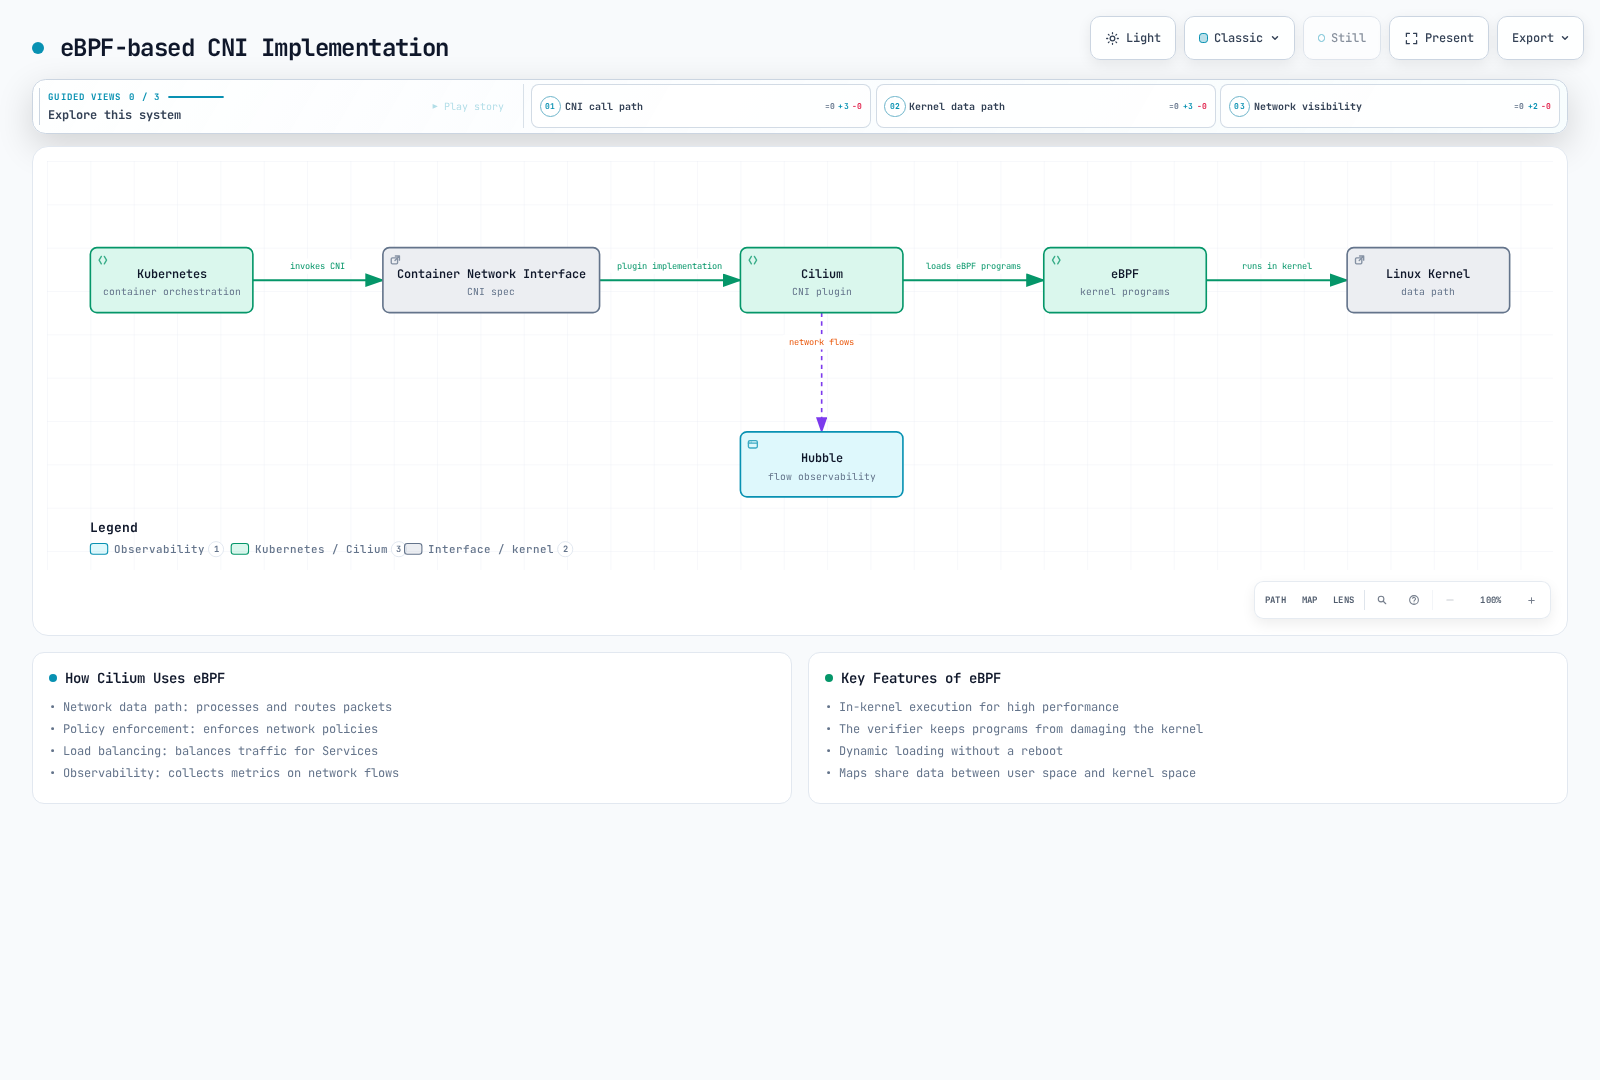Viewport: 1600px width, 1080px height.
Task: Click the 'network flows' edge label
Action: (821, 342)
